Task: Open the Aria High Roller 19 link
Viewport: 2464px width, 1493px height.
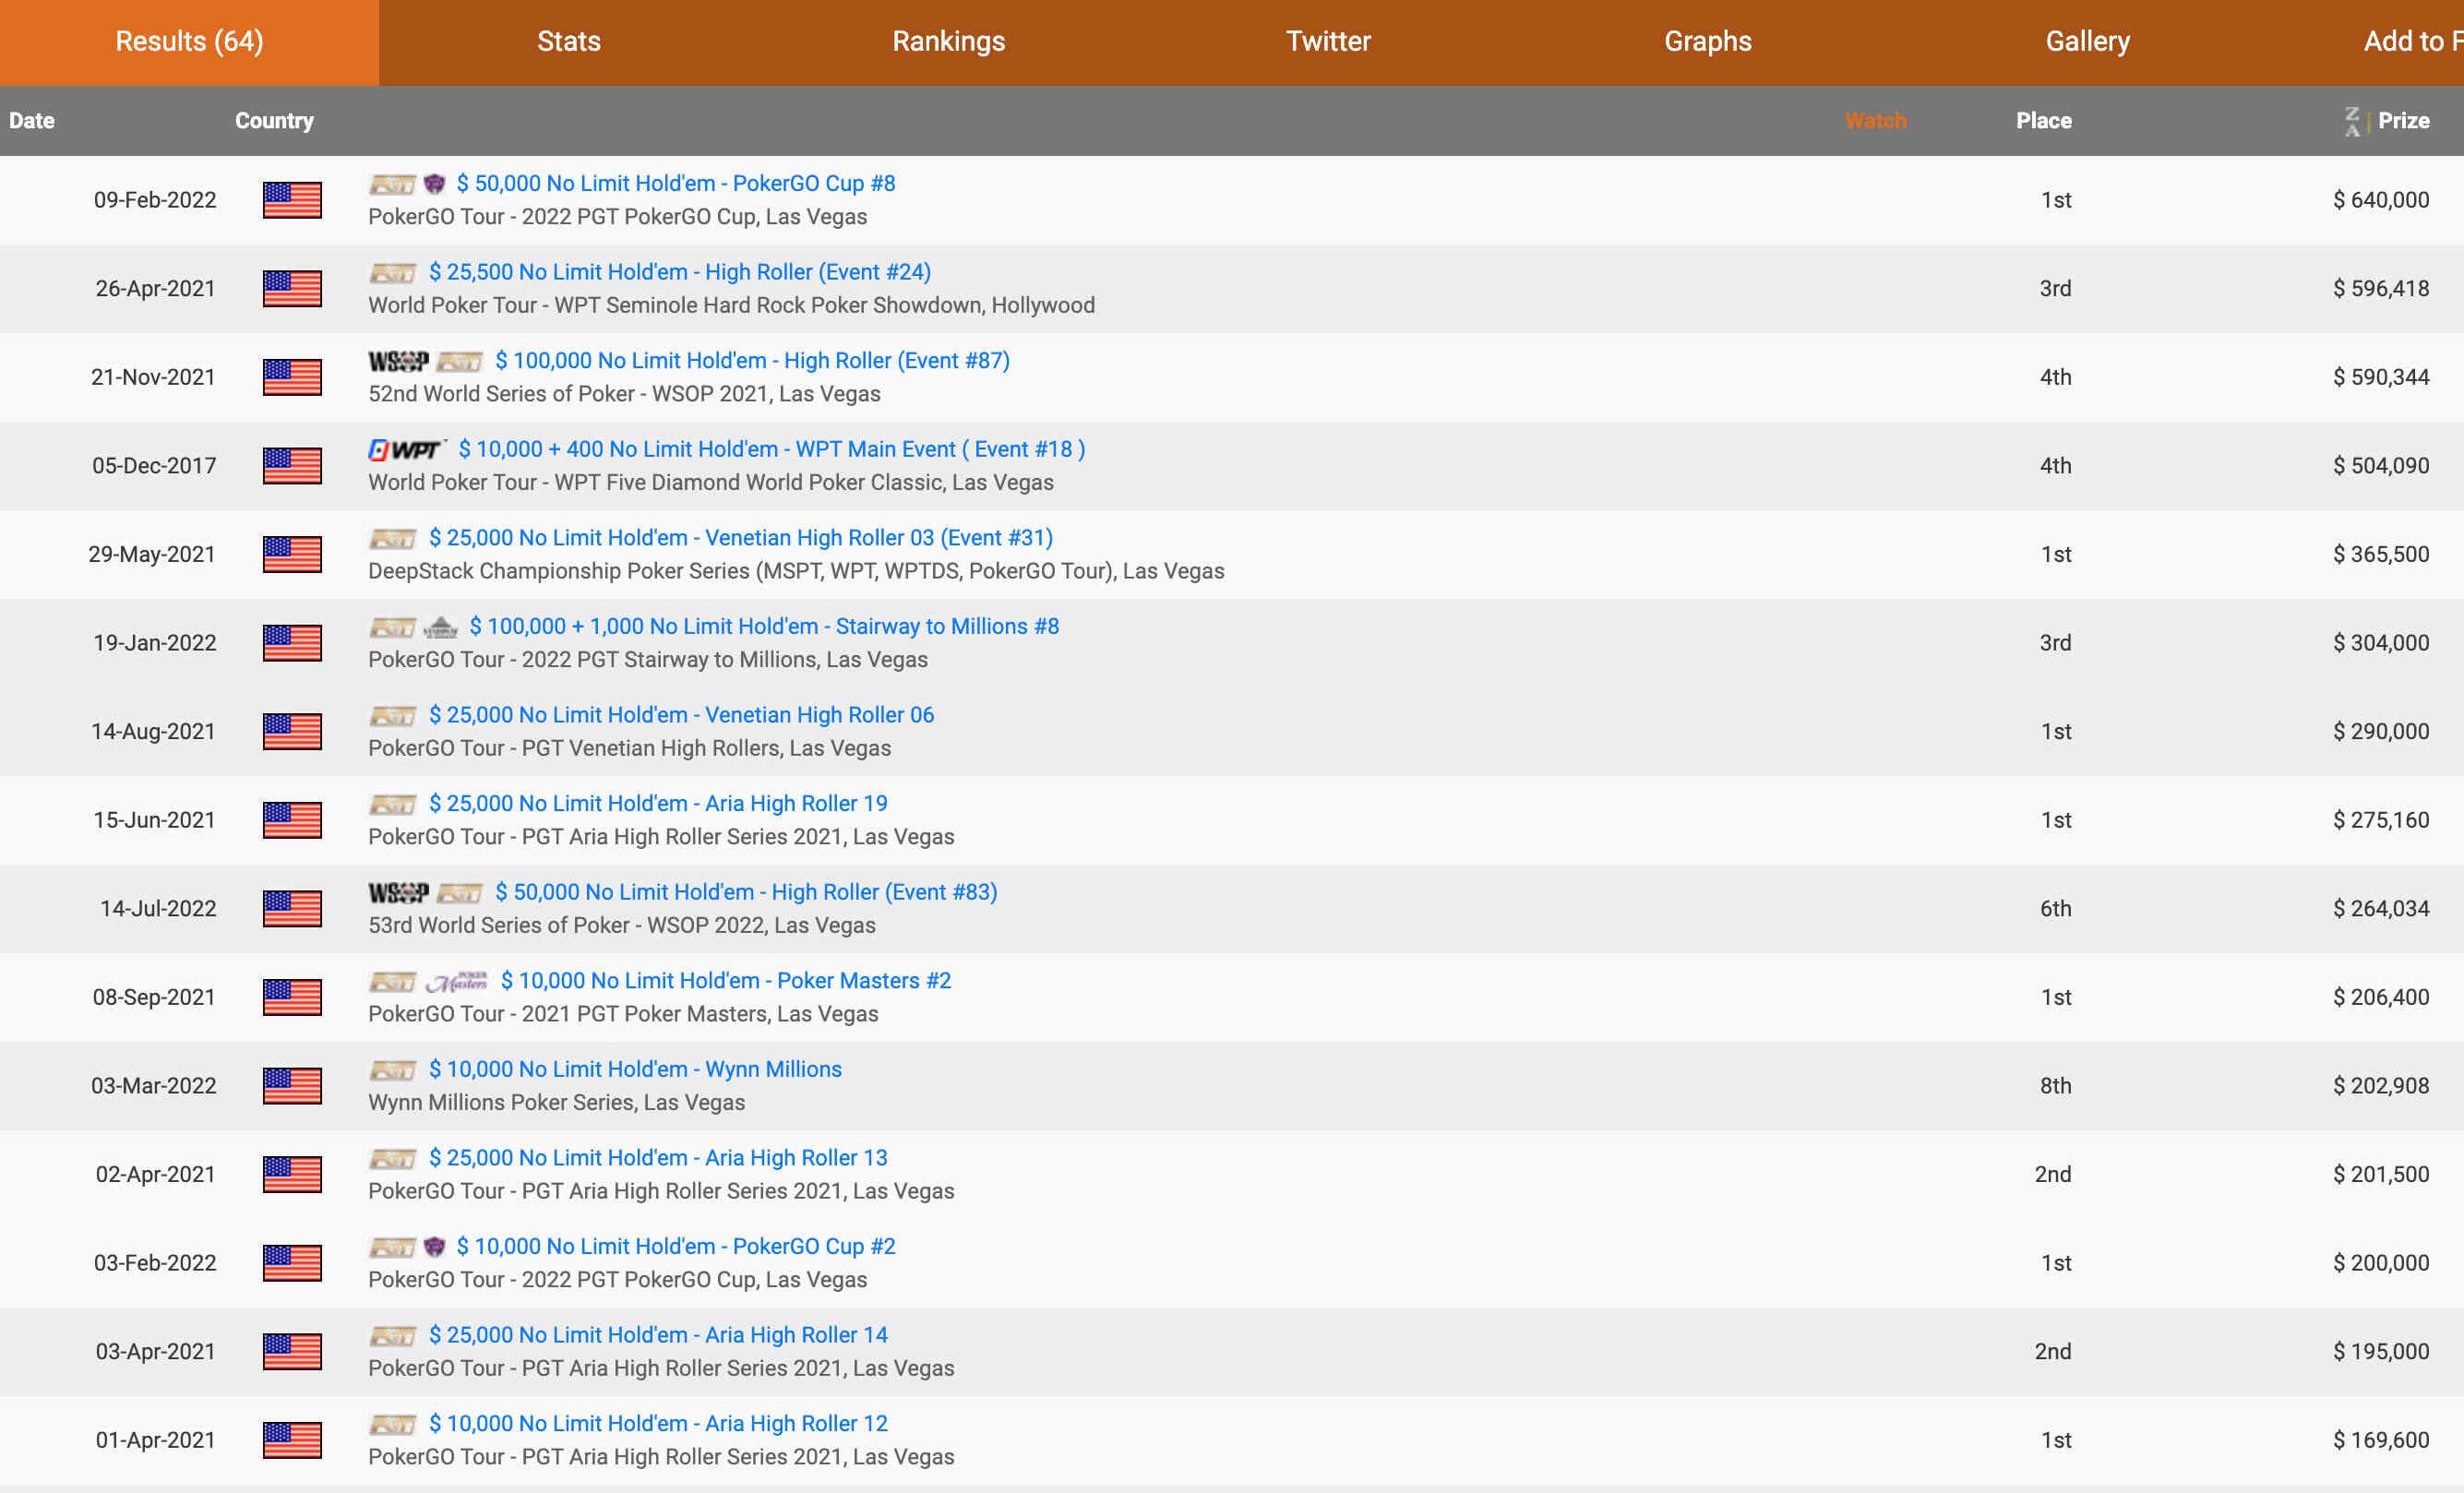Action: point(658,804)
